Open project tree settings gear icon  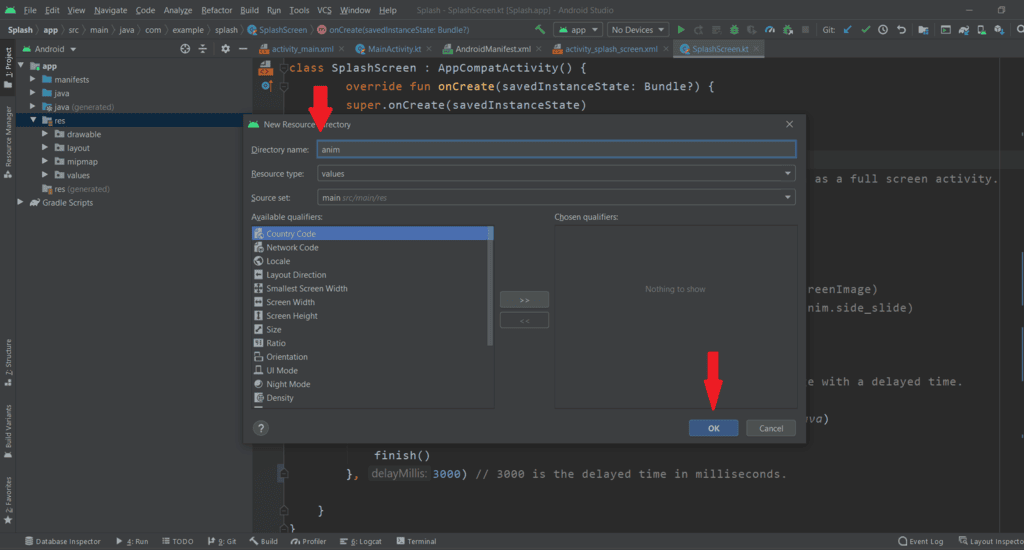point(225,49)
